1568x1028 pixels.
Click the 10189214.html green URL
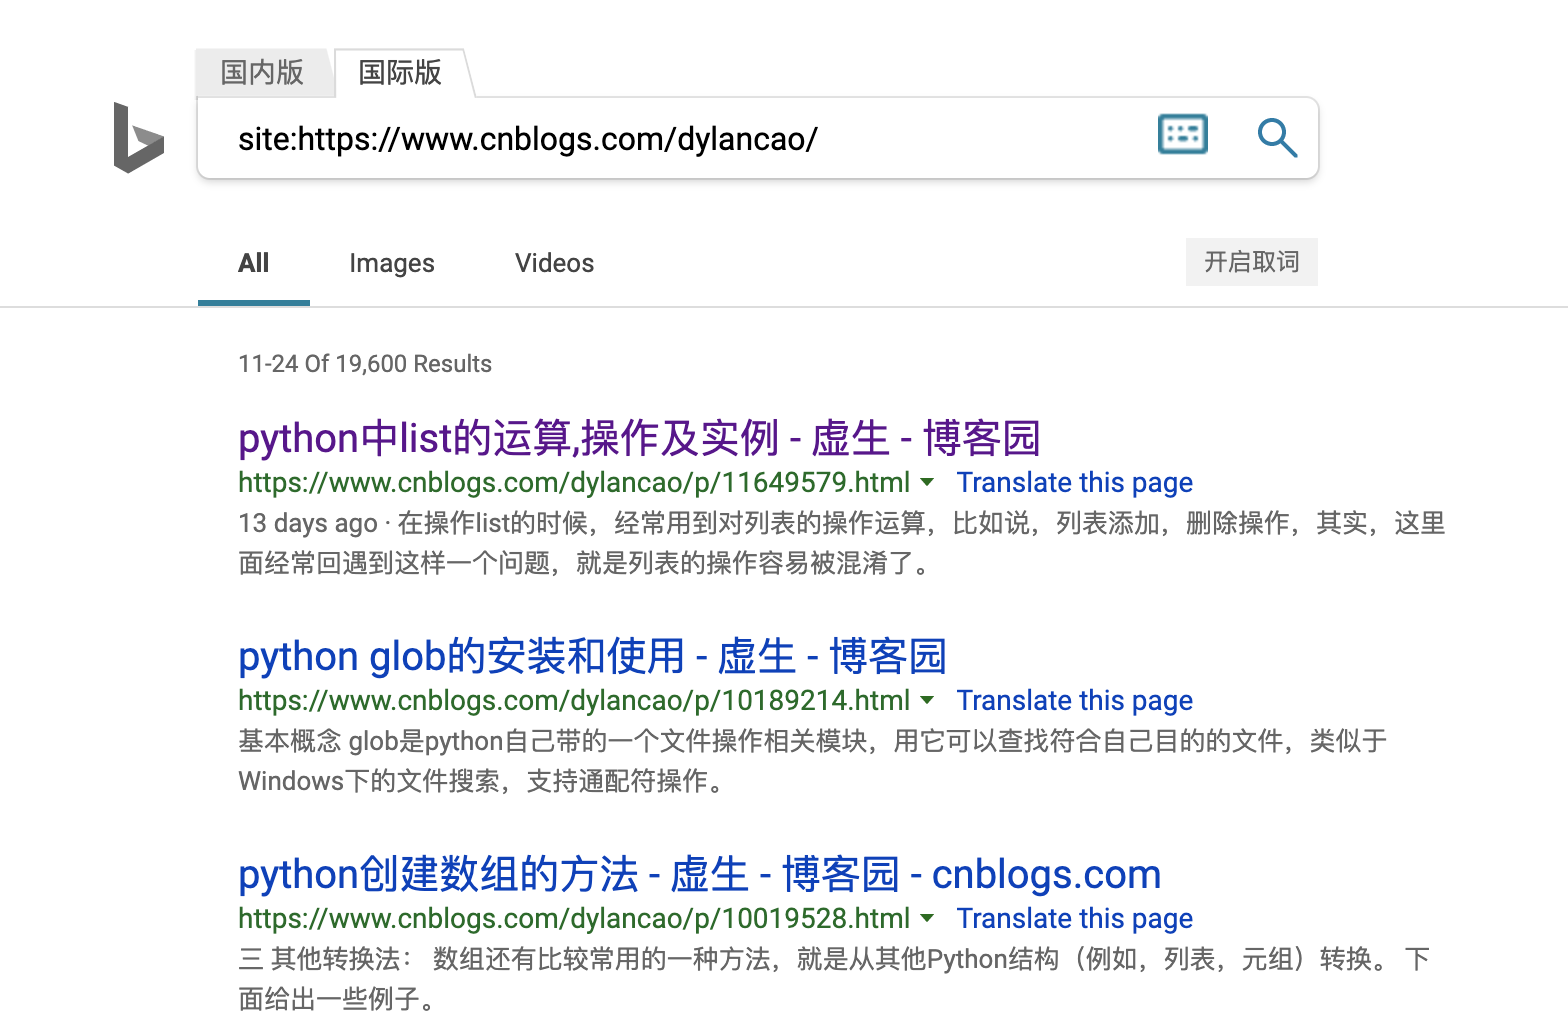(574, 701)
